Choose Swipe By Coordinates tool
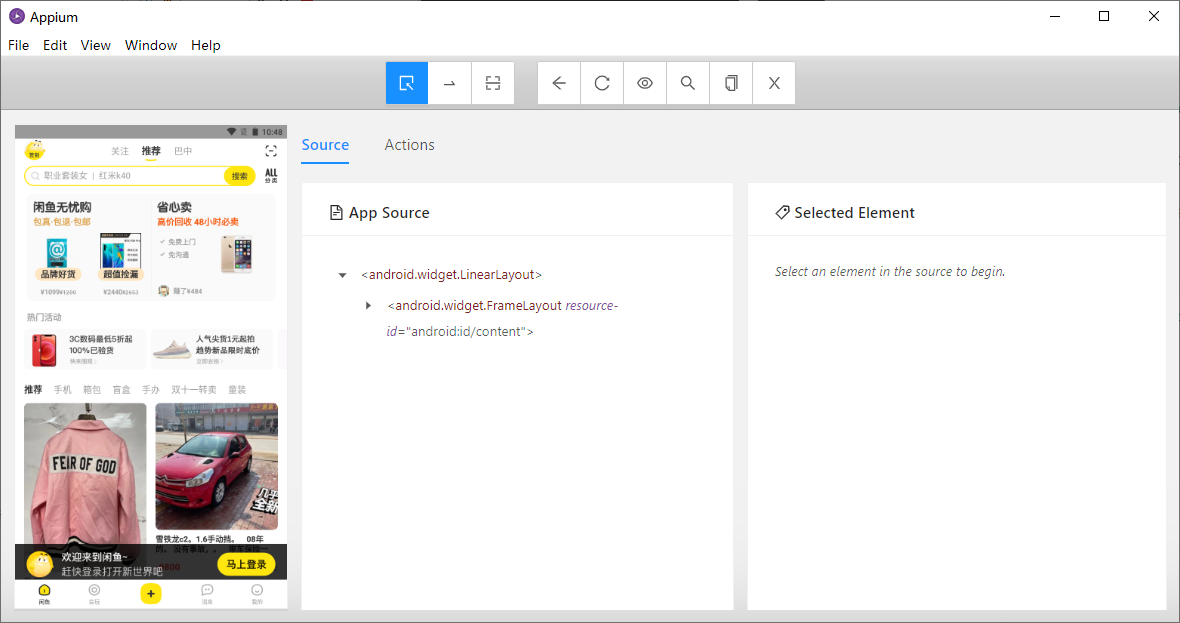Image resolution: width=1180 pixels, height=623 pixels. click(x=450, y=83)
